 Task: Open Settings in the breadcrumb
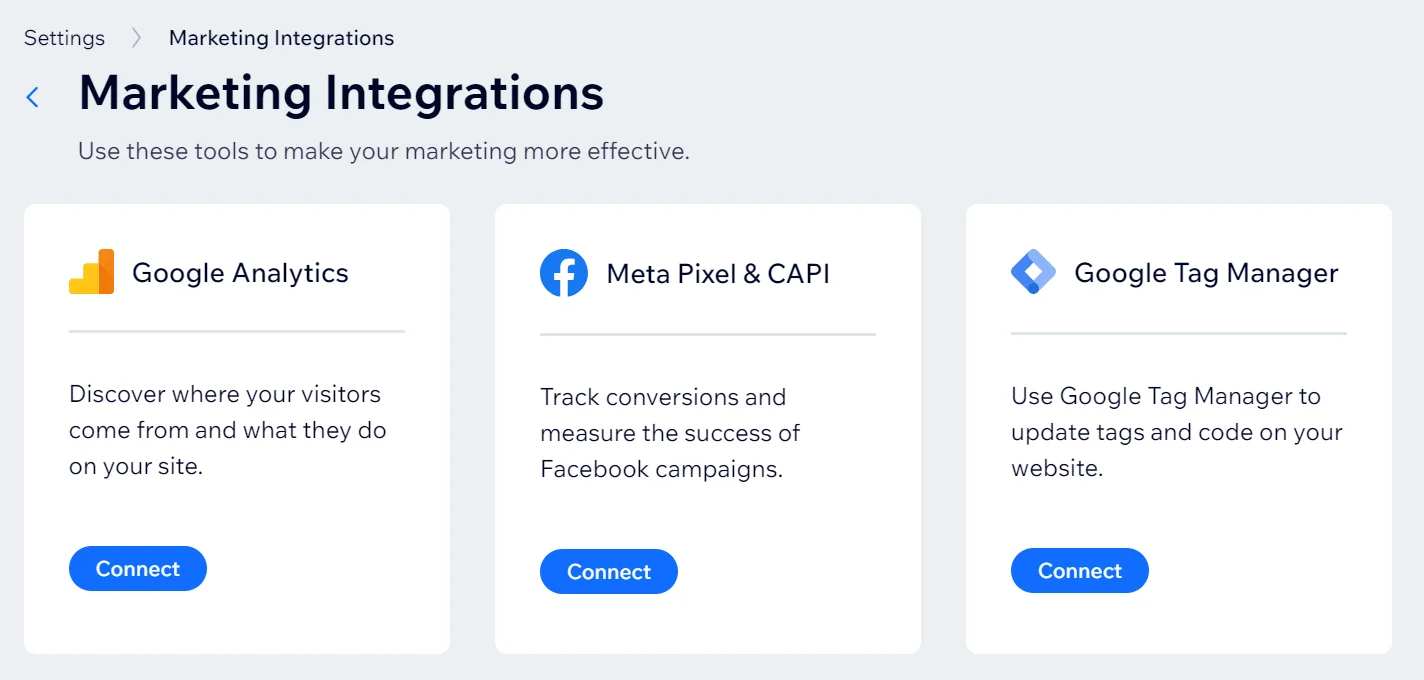coord(64,38)
